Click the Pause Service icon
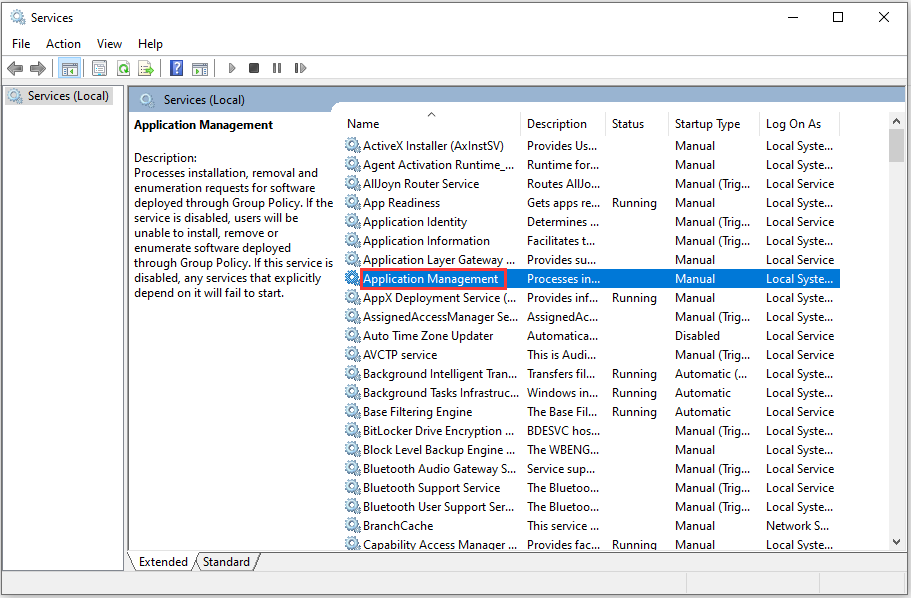 coord(277,68)
